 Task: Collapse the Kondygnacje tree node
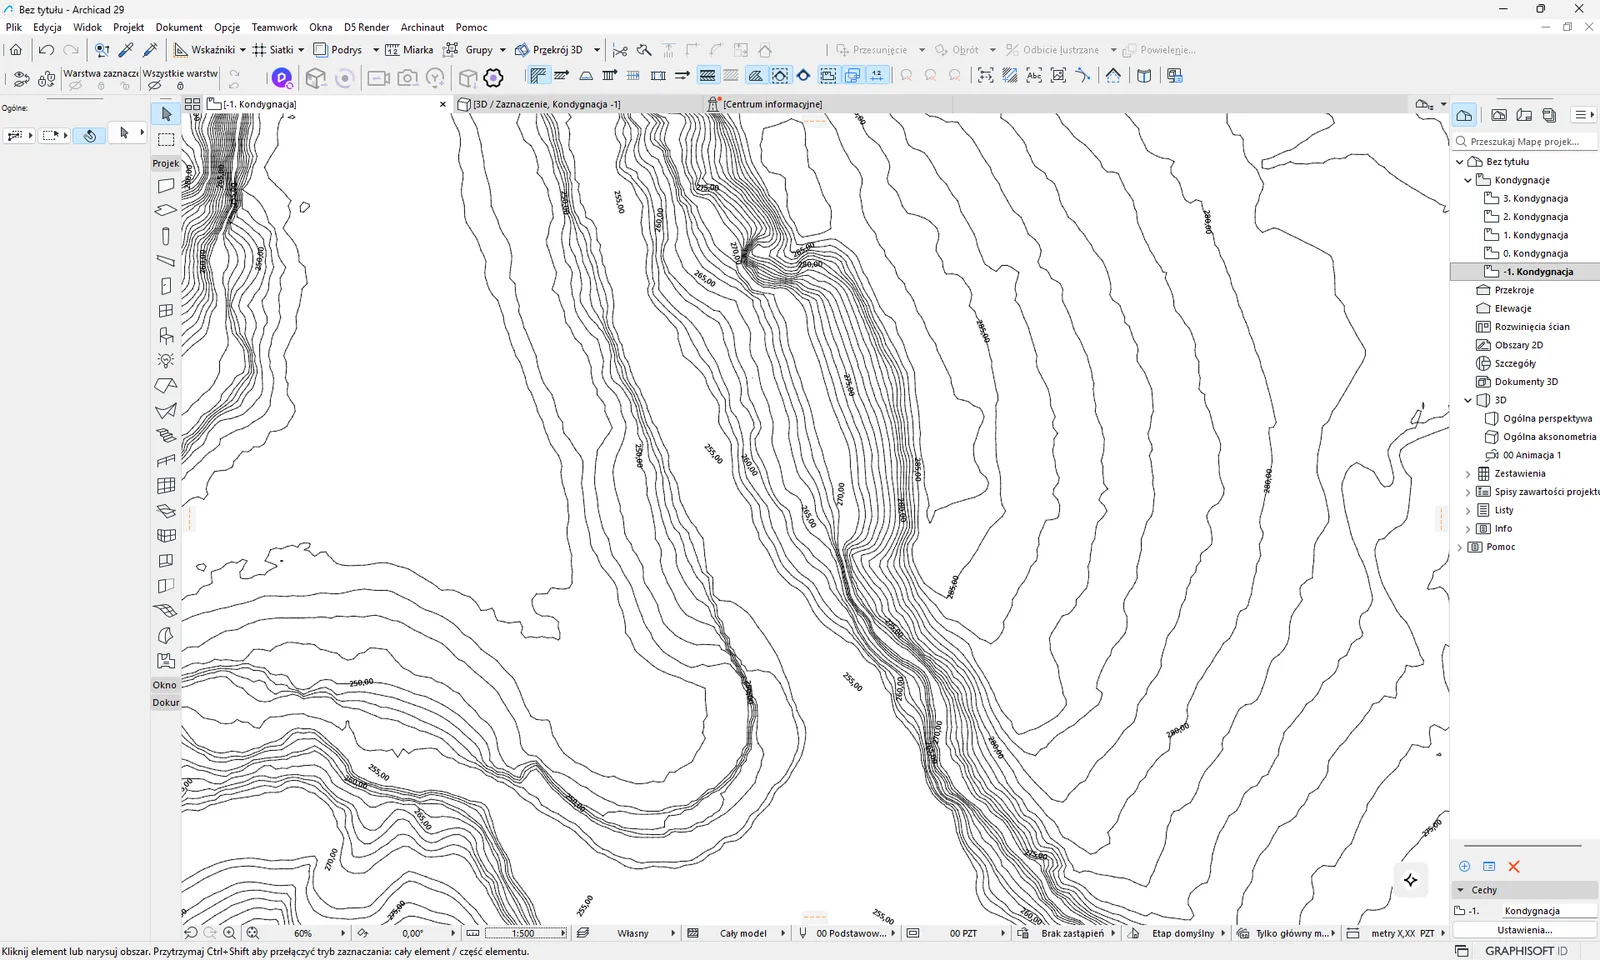(1468, 180)
